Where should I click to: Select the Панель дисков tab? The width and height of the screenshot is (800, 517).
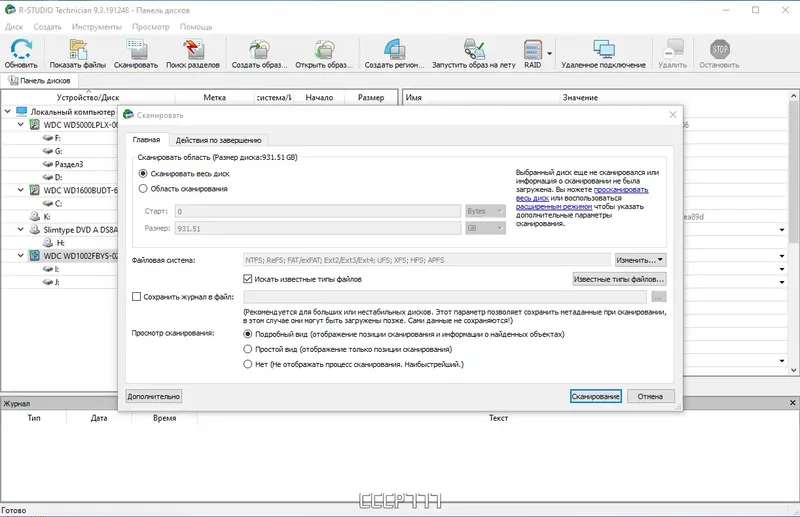[x=40, y=81]
